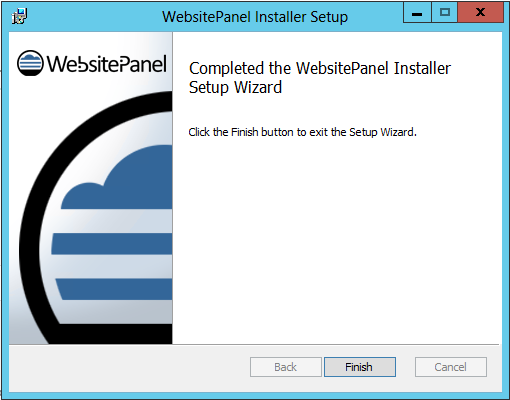Click the Finish button instruction sentence

302,132
